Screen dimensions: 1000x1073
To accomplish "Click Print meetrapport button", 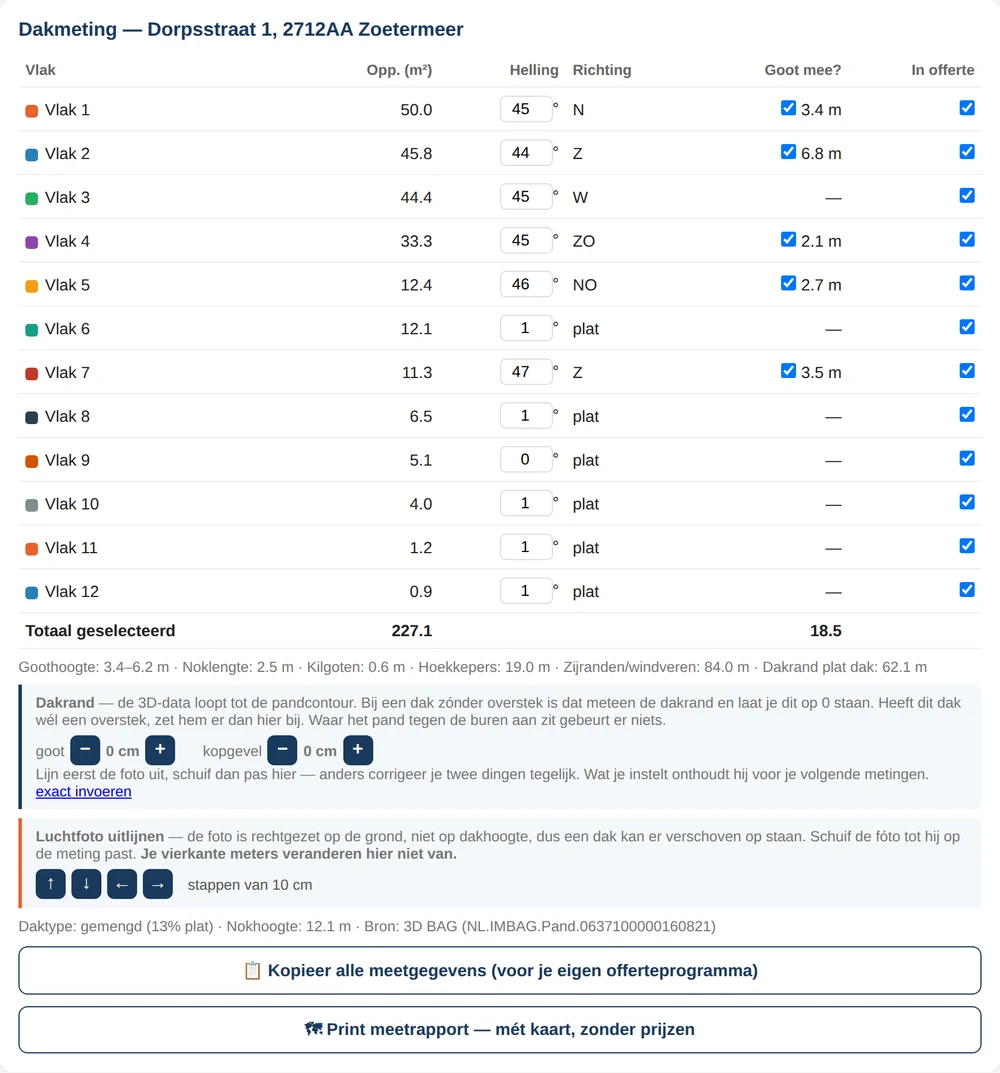I will coord(500,1029).
